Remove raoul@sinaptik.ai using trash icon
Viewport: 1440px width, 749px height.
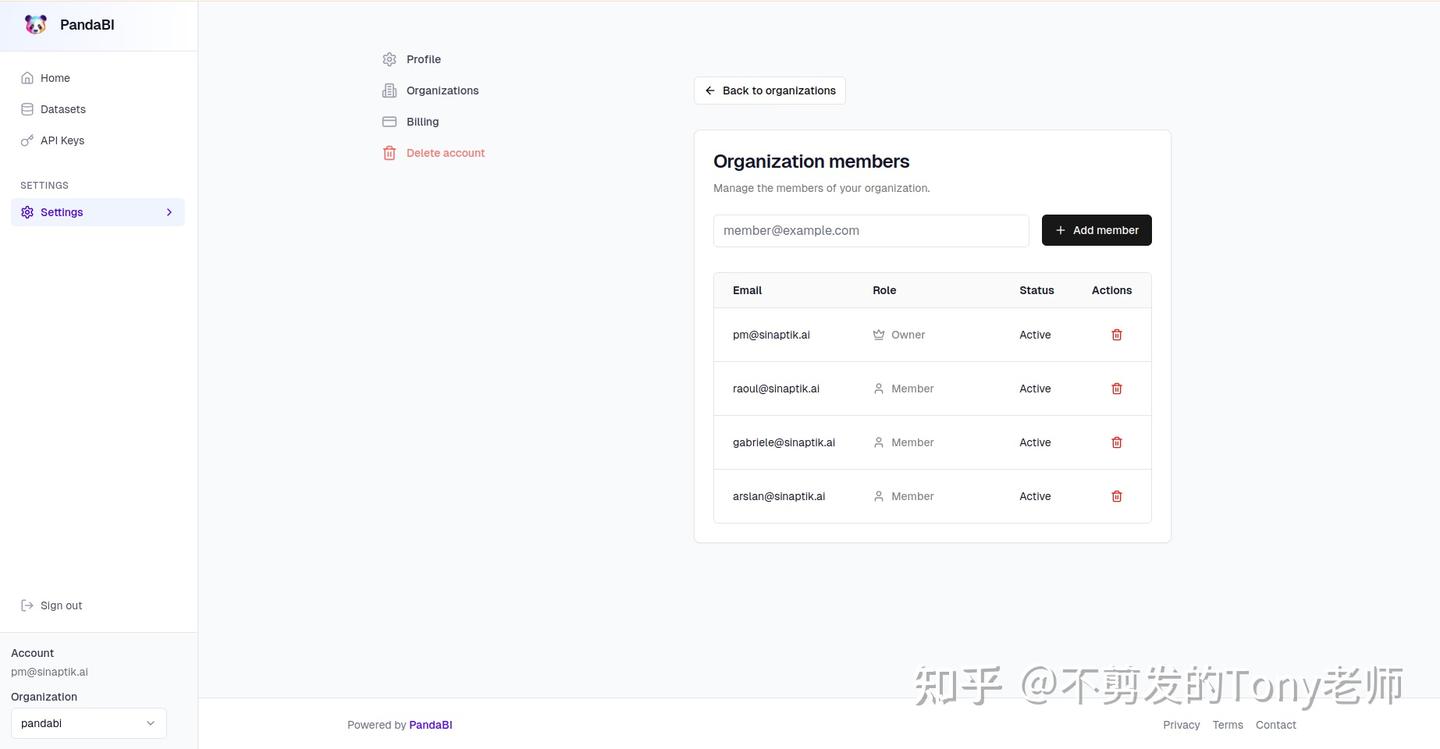pos(1117,389)
